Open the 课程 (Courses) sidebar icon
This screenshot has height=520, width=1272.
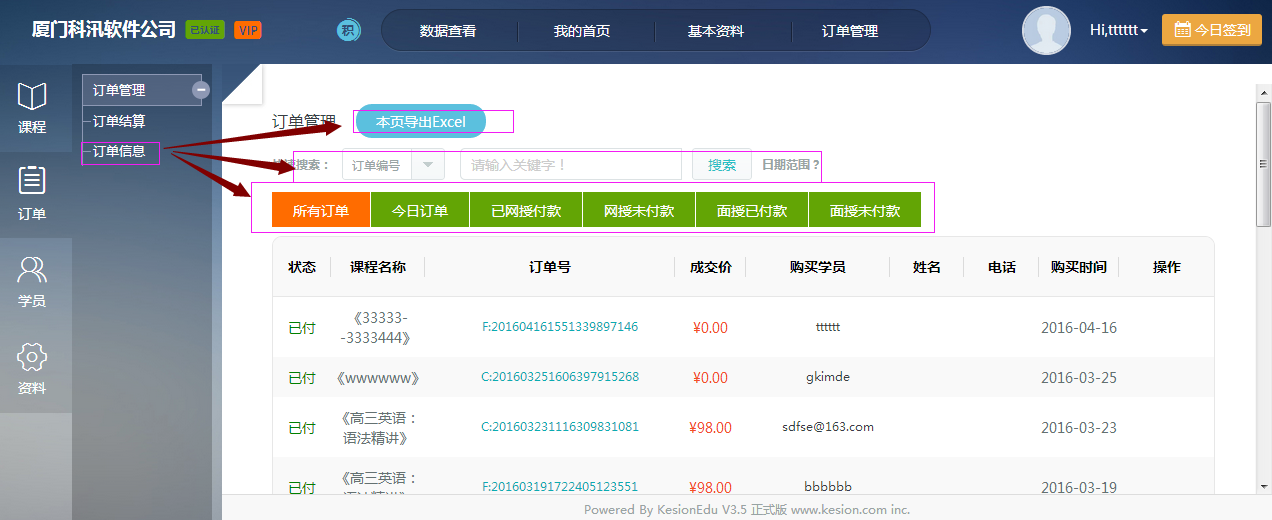[x=32, y=108]
